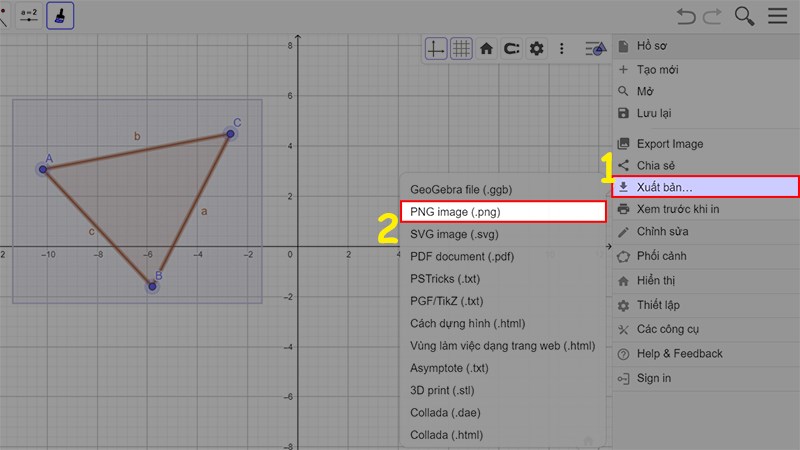Click the redo arrow icon

point(712,16)
